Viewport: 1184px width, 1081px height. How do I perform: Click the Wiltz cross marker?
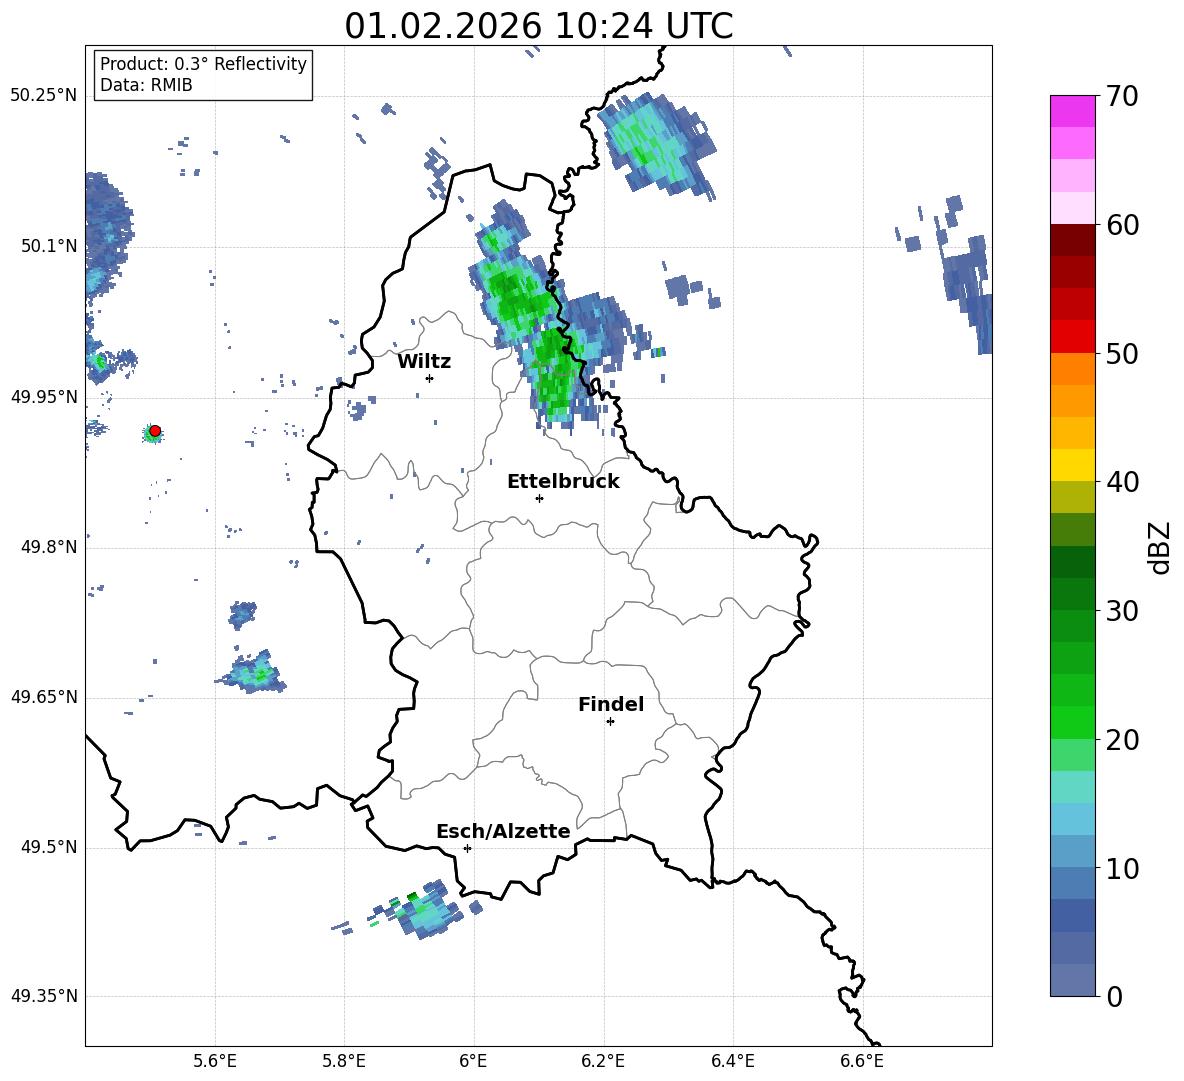point(429,378)
